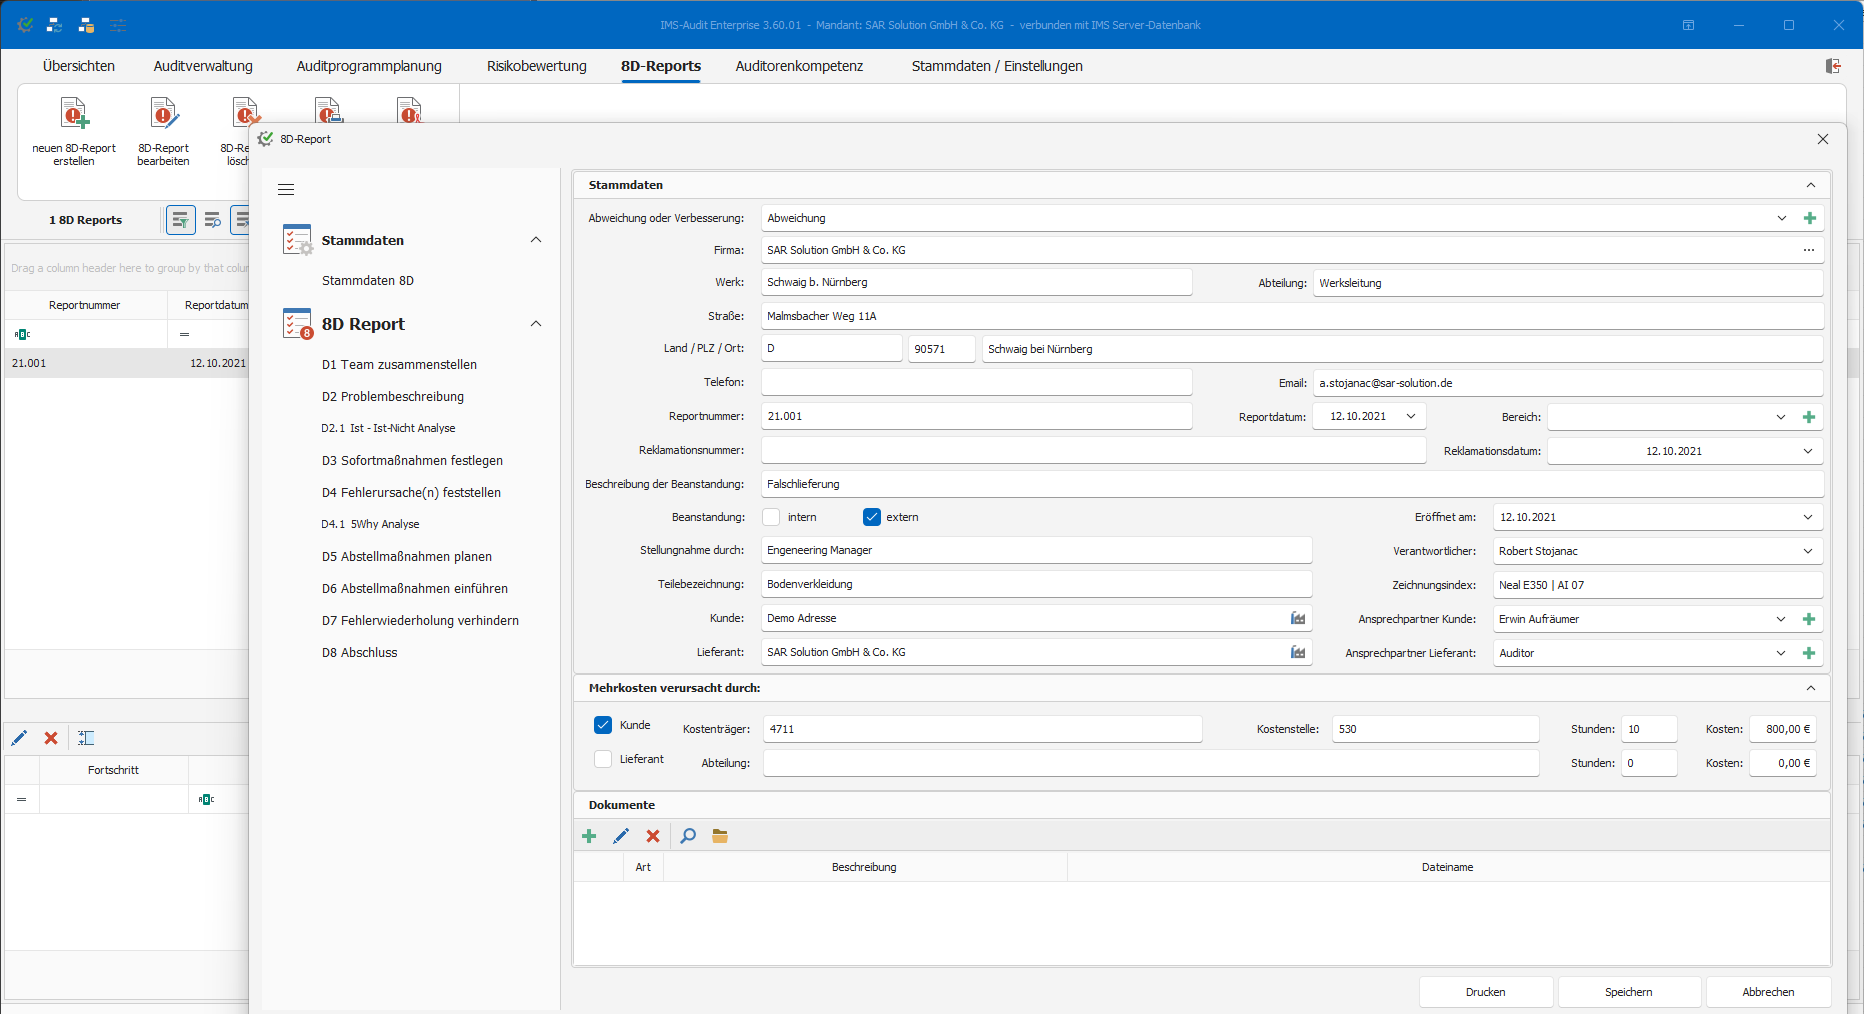This screenshot has height=1014, width=1864.
Task: Select report row 21.001 in list
Action: click(127, 363)
